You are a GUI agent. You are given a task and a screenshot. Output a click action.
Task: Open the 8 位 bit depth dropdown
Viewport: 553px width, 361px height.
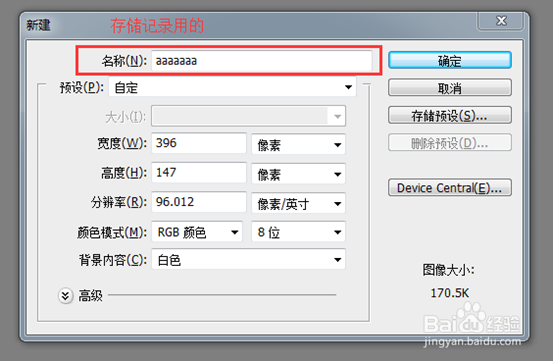click(298, 232)
